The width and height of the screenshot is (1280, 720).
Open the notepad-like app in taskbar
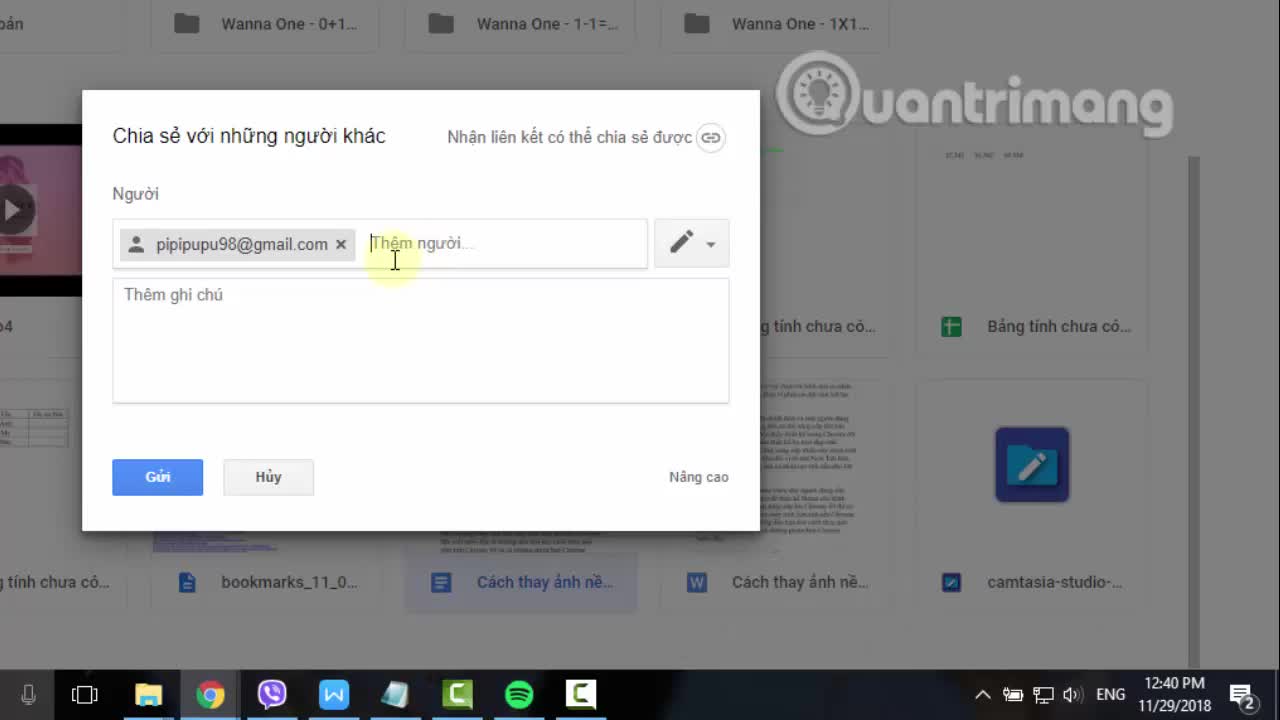click(x=396, y=694)
